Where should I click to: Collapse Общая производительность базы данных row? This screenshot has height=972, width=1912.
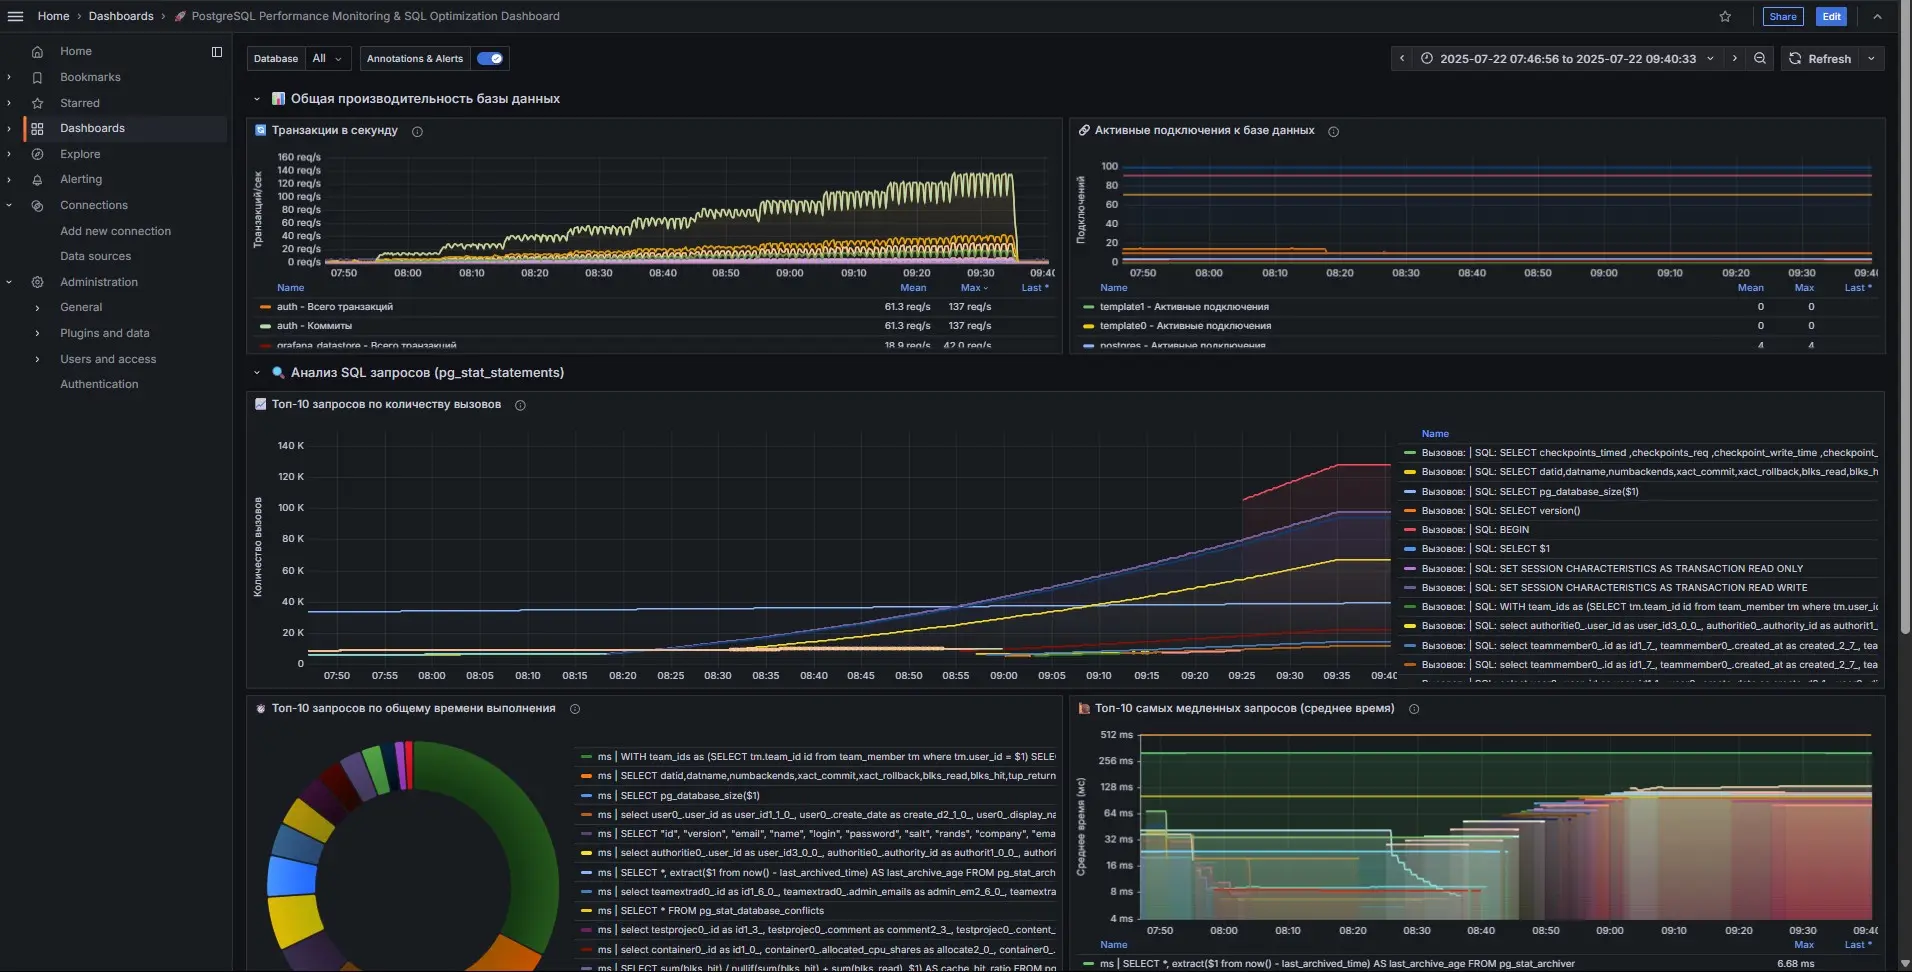tap(257, 99)
